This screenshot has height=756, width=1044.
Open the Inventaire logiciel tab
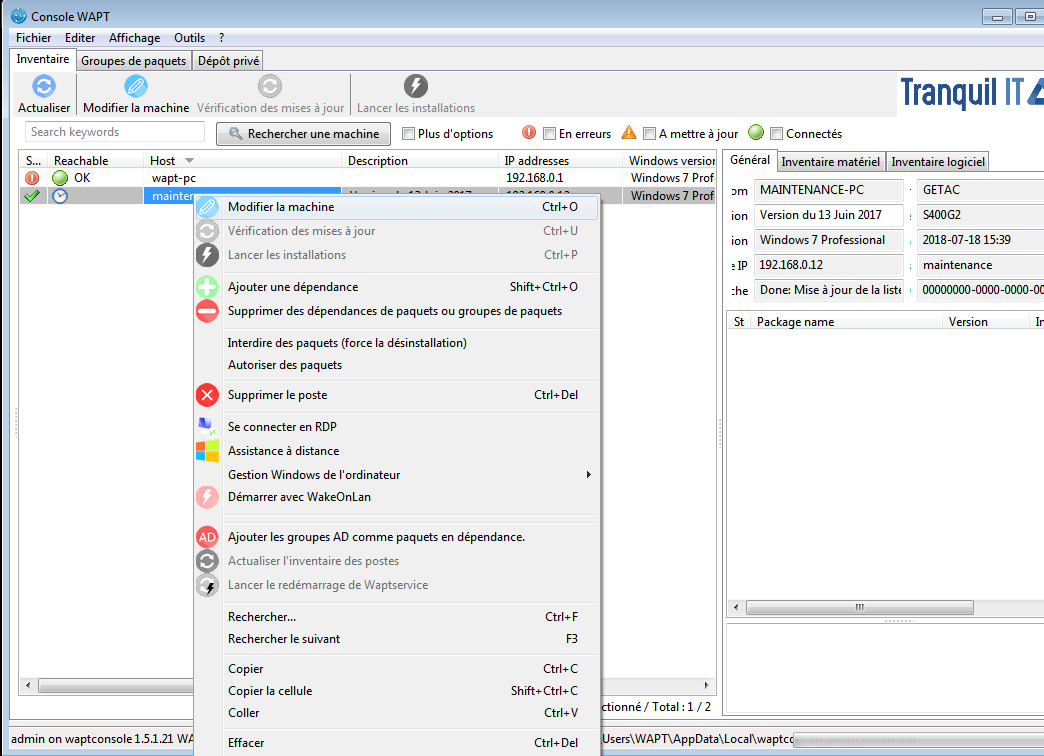937,162
